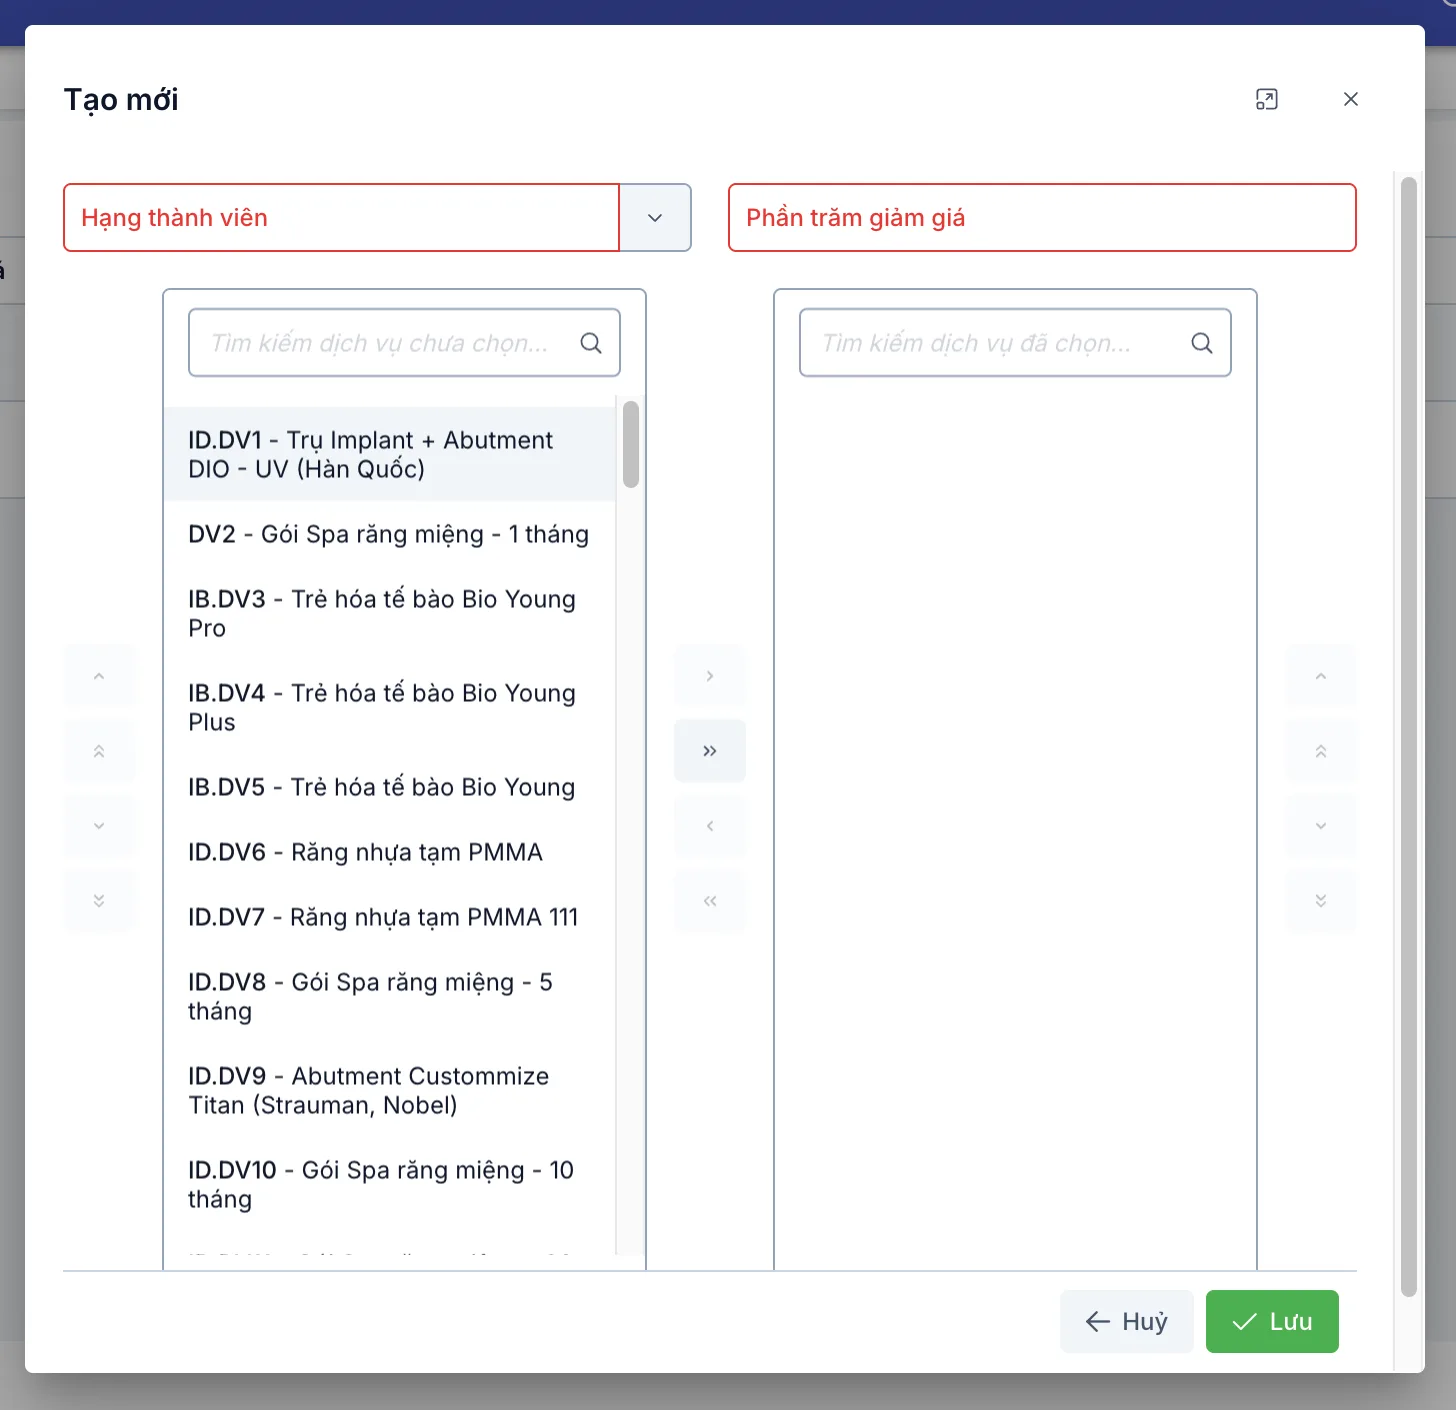Click the unselected services search box
Image resolution: width=1456 pixels, height=1410 pixels.
coord(404,343)
